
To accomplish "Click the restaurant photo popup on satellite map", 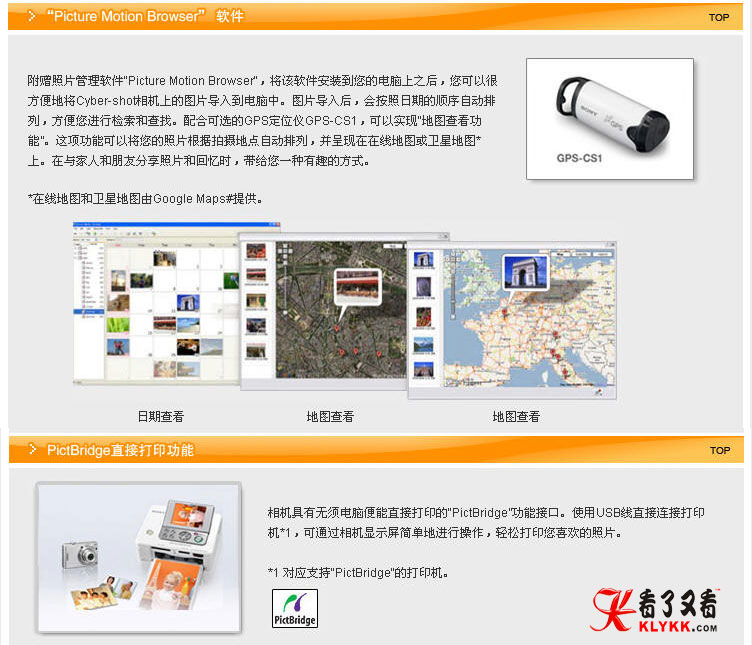I will point(357,287).
